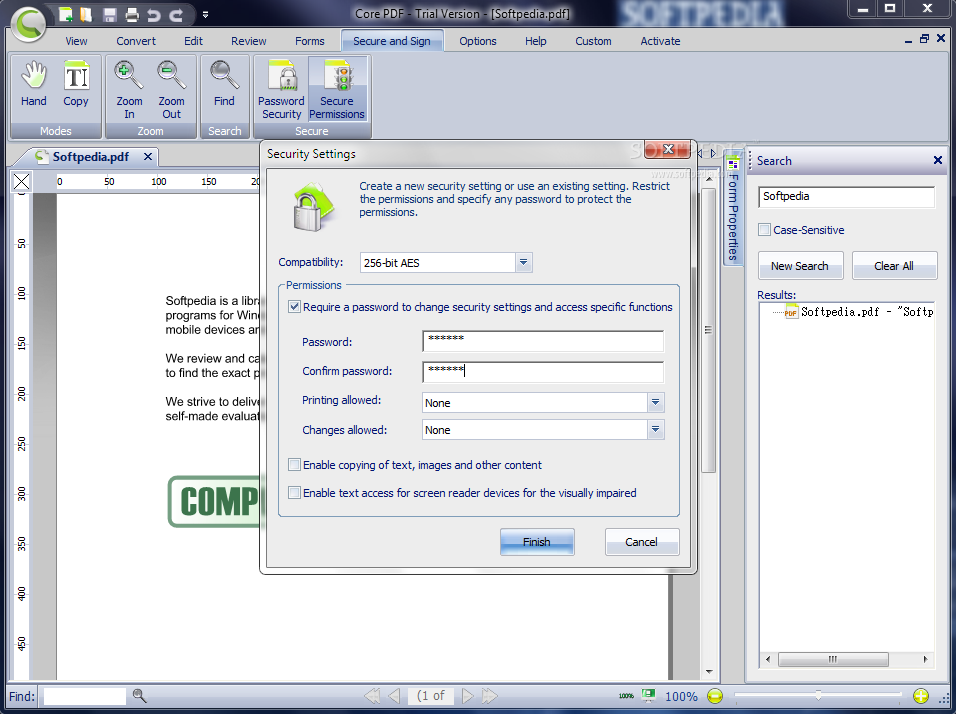Click the ruler corner cross icon

coord(22,181)
